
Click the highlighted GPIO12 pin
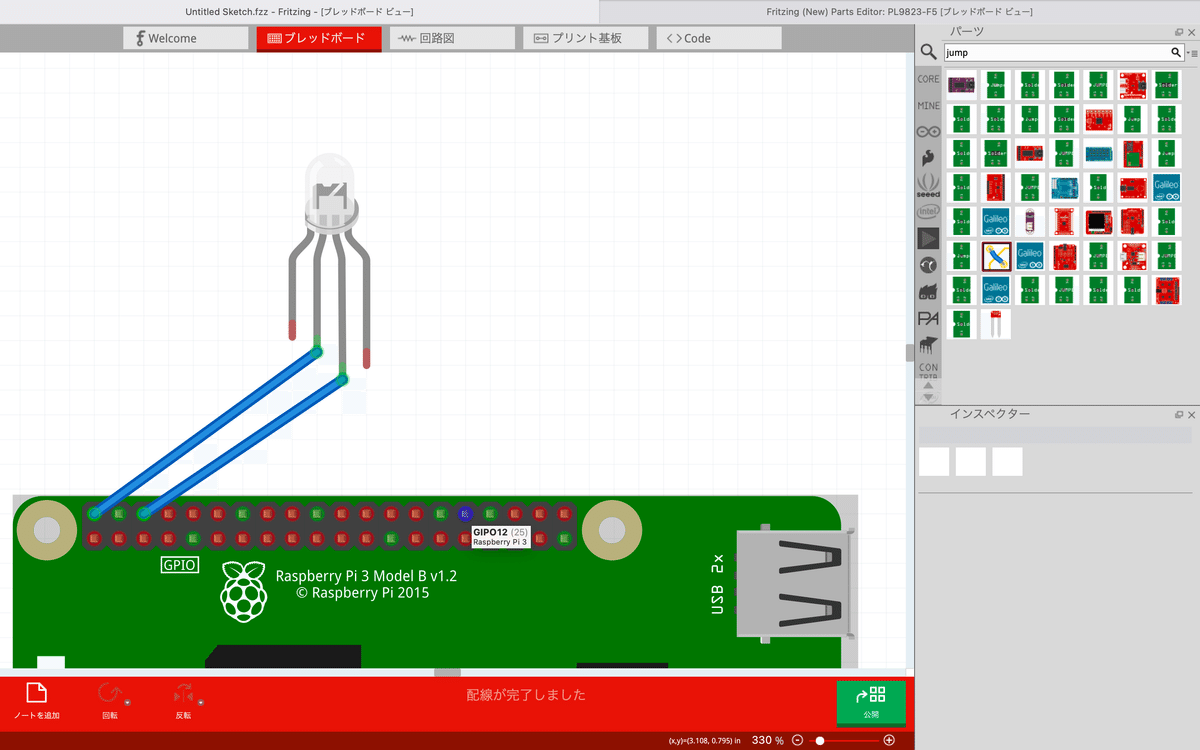(x=464, y=513)
